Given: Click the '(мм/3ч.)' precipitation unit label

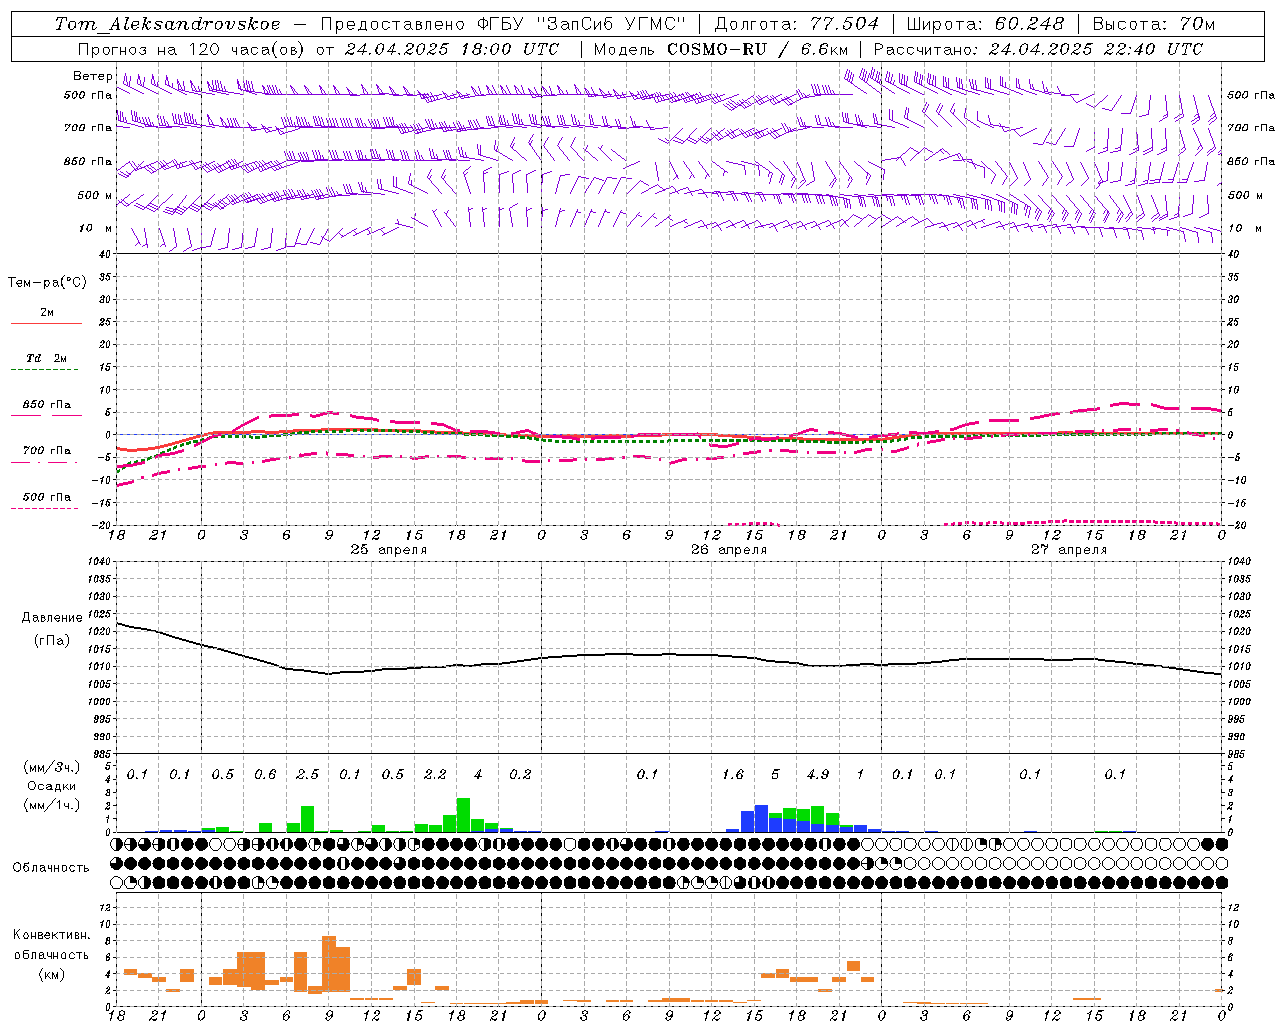Looking at the screenshot, I should pyautogui.click(x=52, y=768).
